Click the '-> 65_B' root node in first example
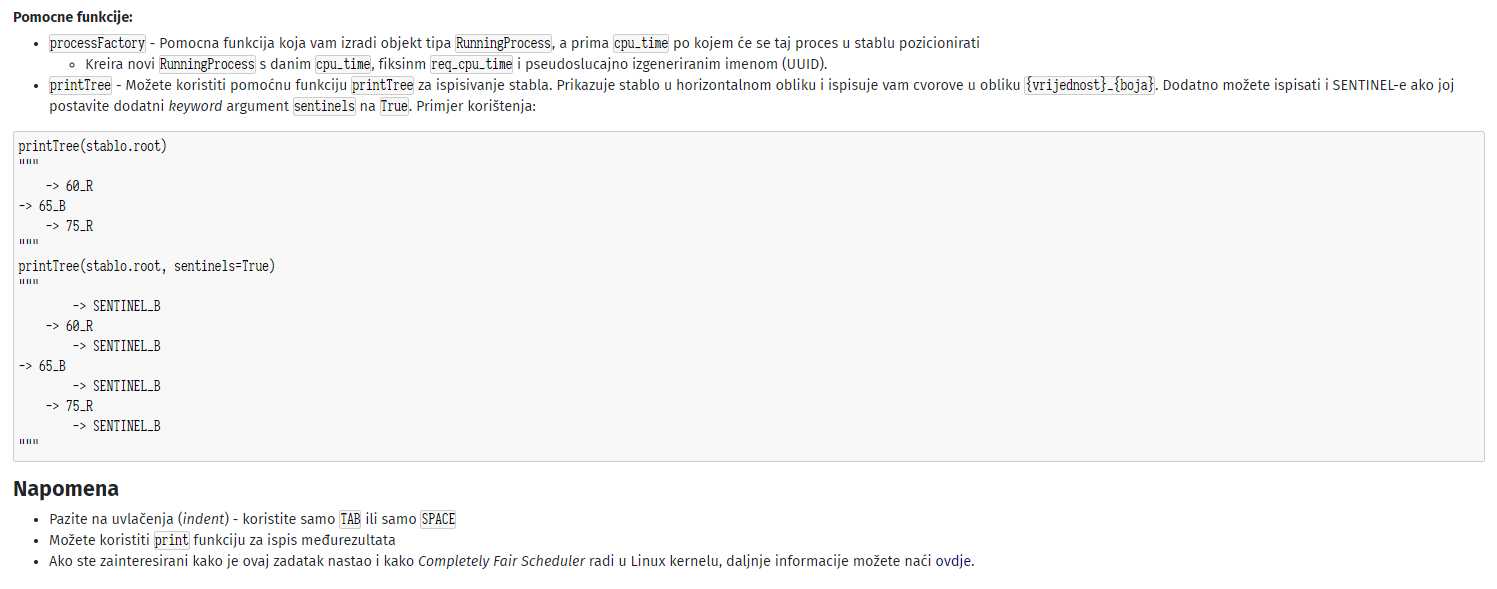The image size is (1497, 589). [x=42, y=206]
